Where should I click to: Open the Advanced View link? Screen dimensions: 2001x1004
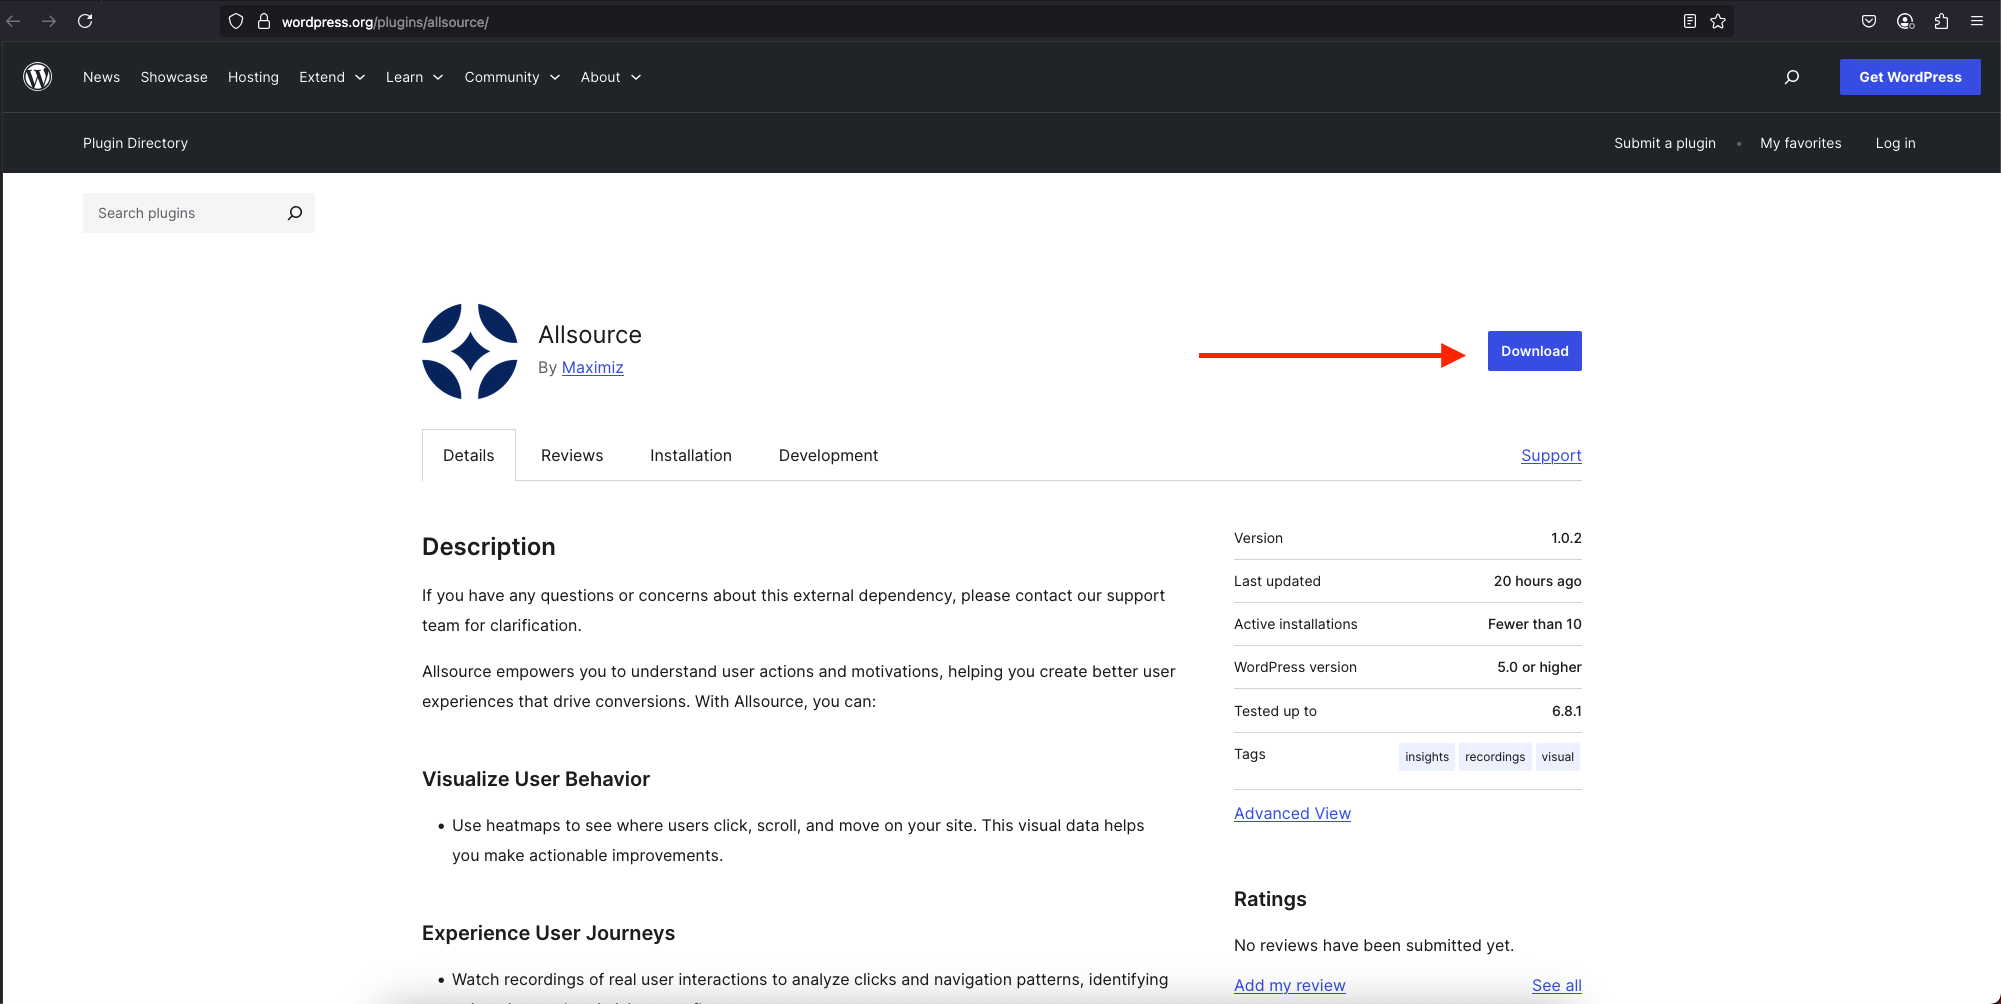point(1292,813)
